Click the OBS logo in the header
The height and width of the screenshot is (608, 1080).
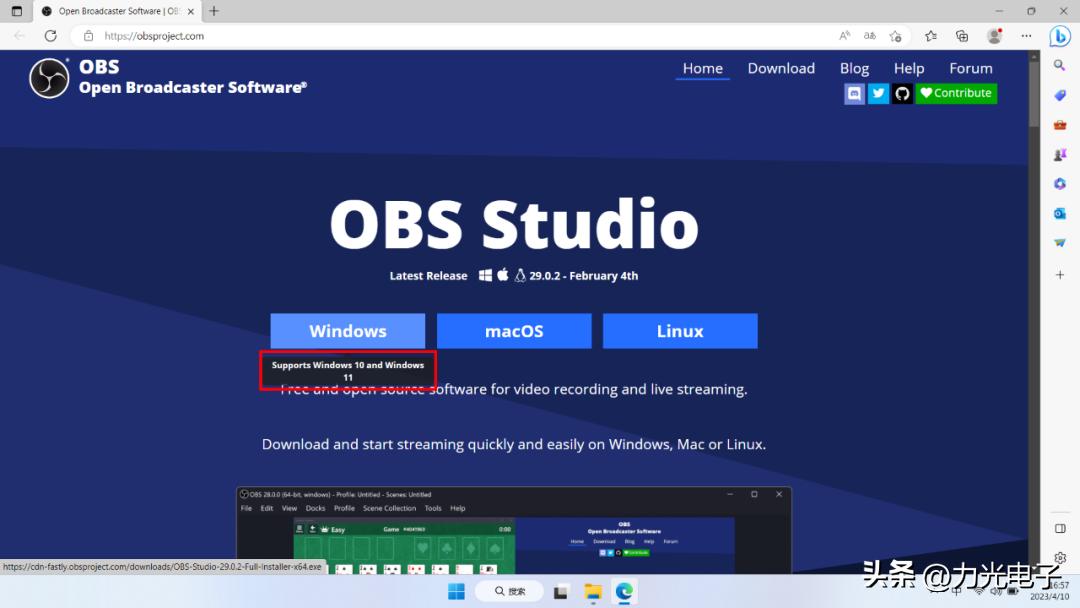49,77
